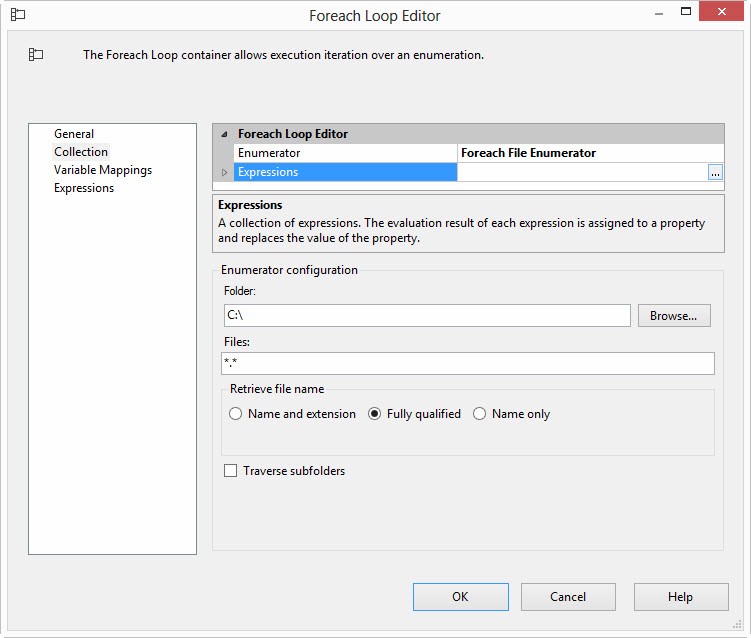Go to the Expressions page in sidebar
Screen dimensions: 751x638
[x=84, y=188]
